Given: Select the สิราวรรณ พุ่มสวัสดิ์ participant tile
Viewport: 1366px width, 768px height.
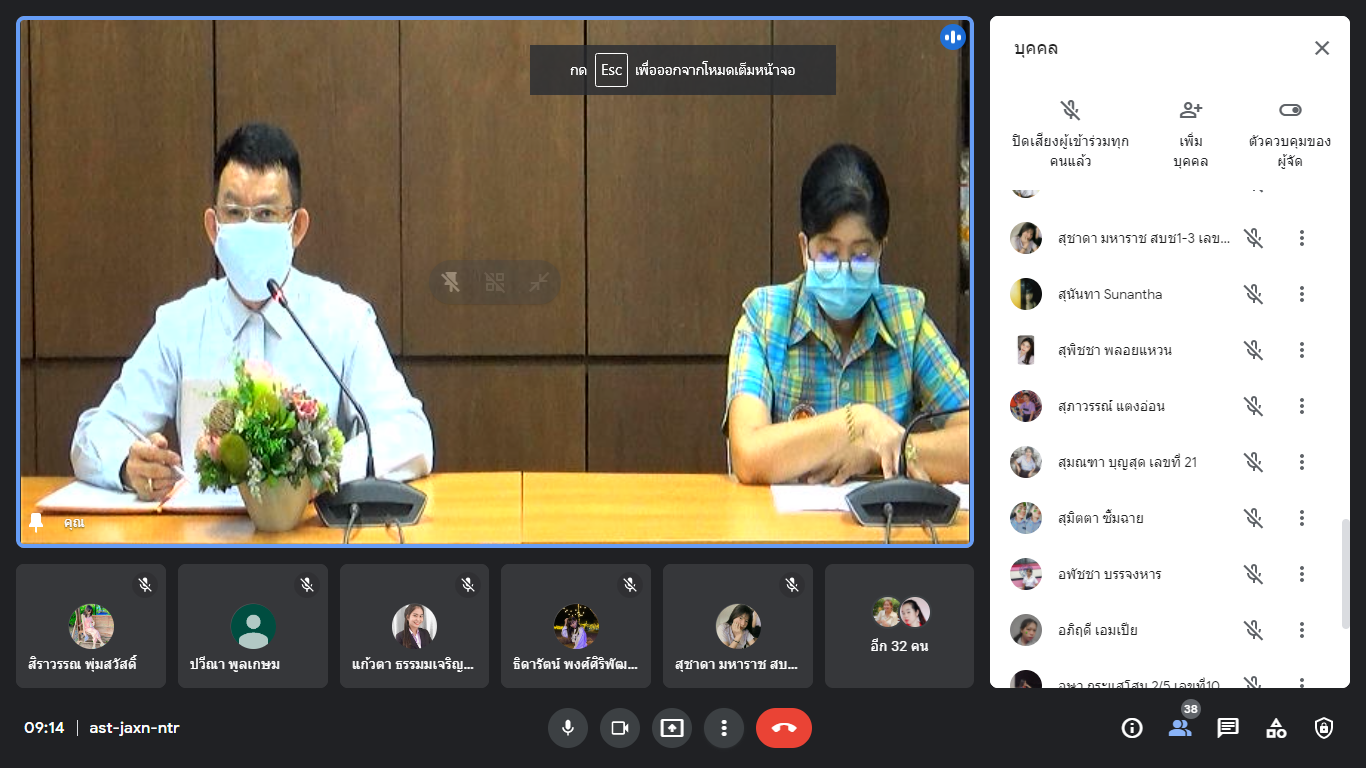Looking at the screenshot, I should (x=91, y=626).
